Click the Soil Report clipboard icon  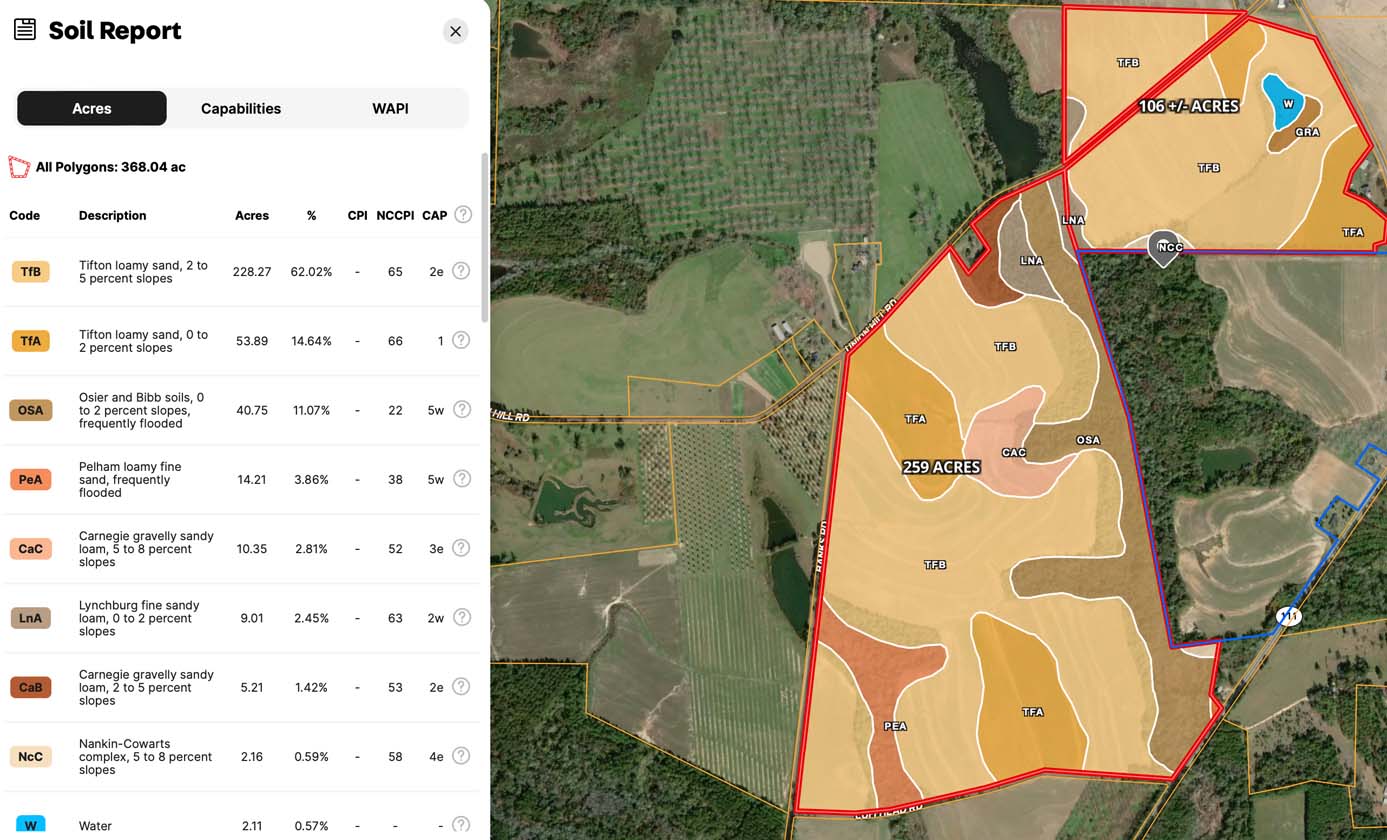(x=24, y=29)
